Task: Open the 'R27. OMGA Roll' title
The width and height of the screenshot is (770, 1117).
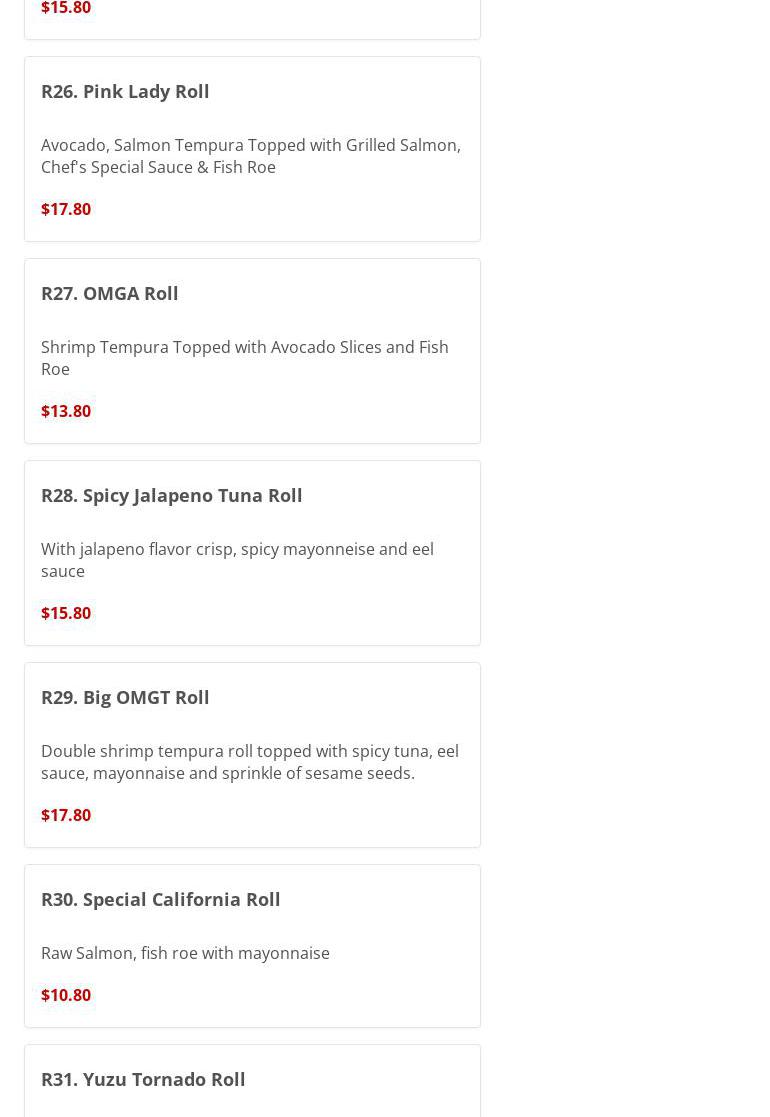Action: (110, 293)
